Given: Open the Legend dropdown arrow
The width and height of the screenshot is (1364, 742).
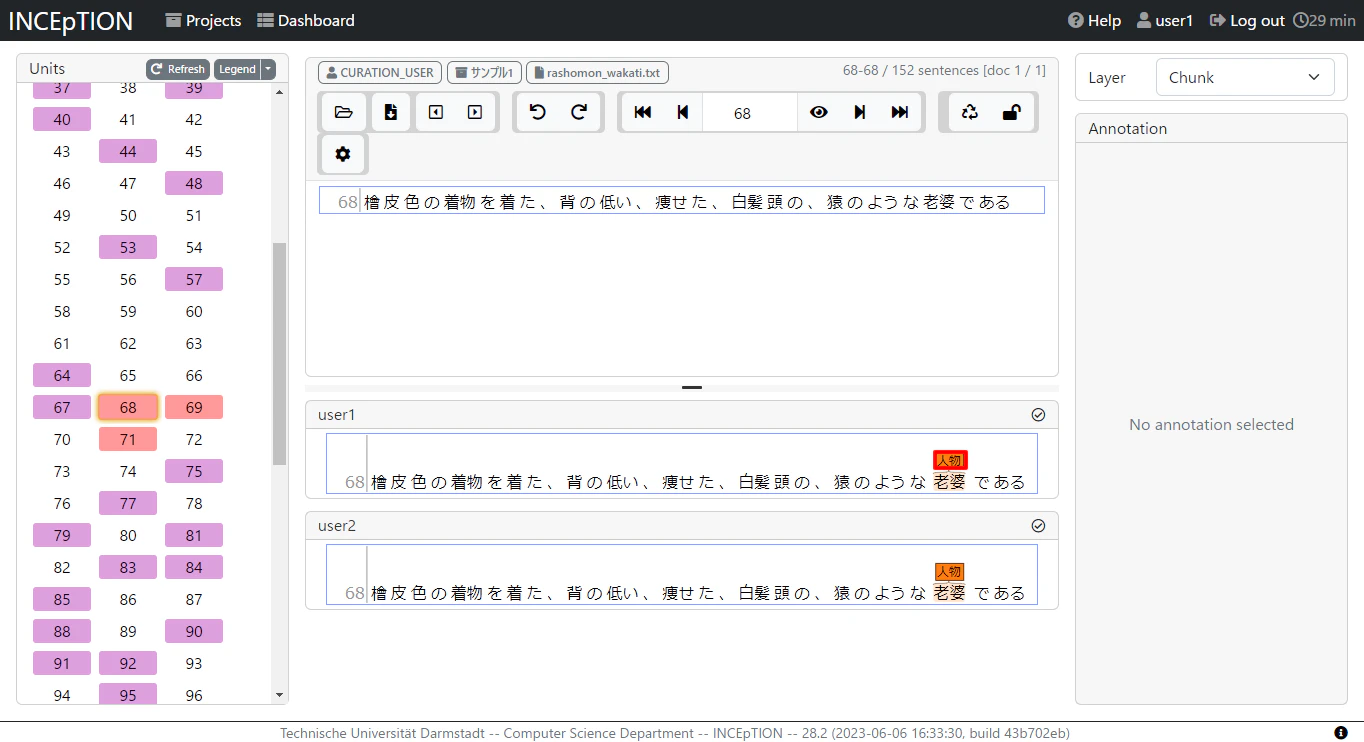Looking at the screenshot, I should tap(268, 69).
